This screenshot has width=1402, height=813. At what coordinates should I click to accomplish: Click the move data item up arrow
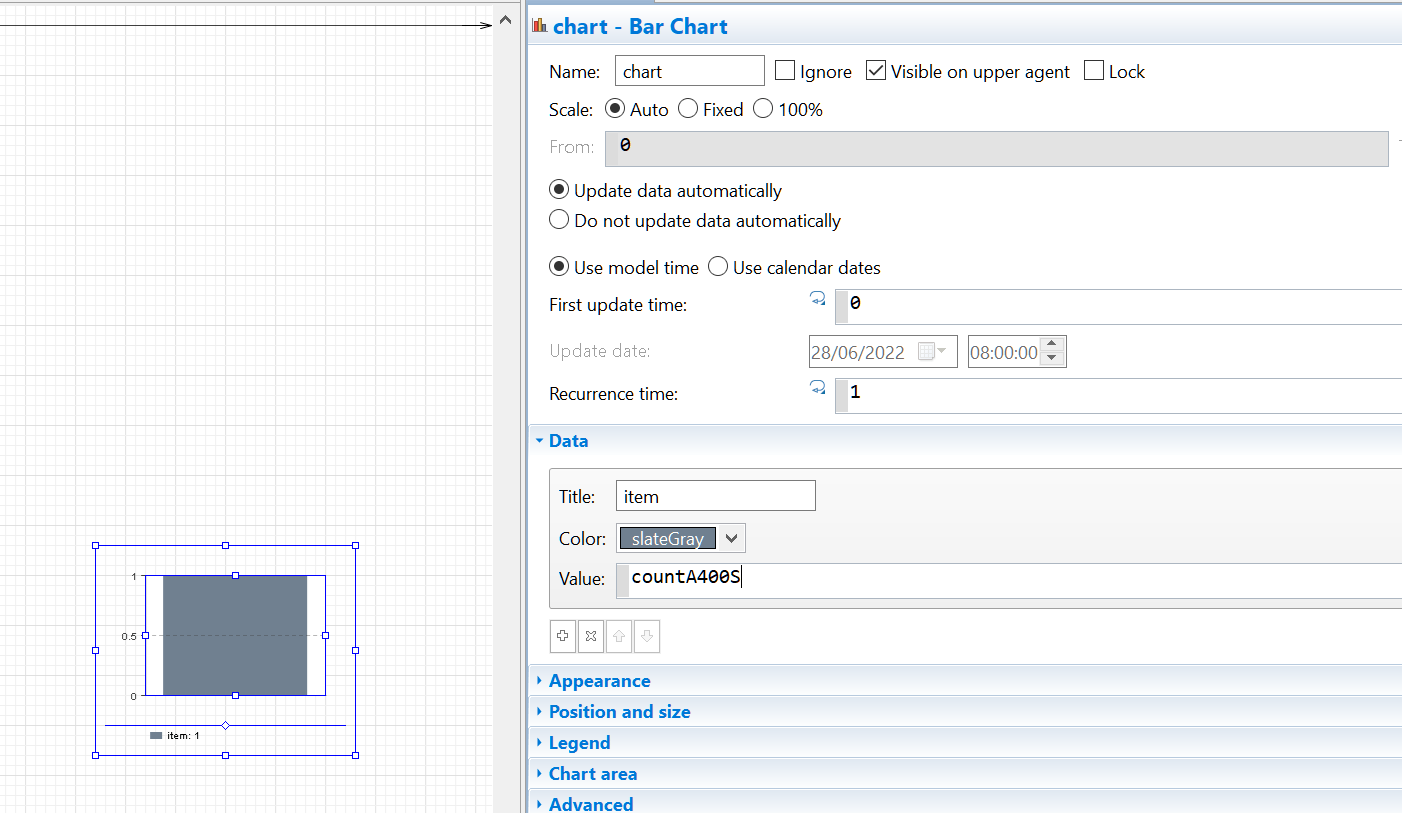(618, 636)
